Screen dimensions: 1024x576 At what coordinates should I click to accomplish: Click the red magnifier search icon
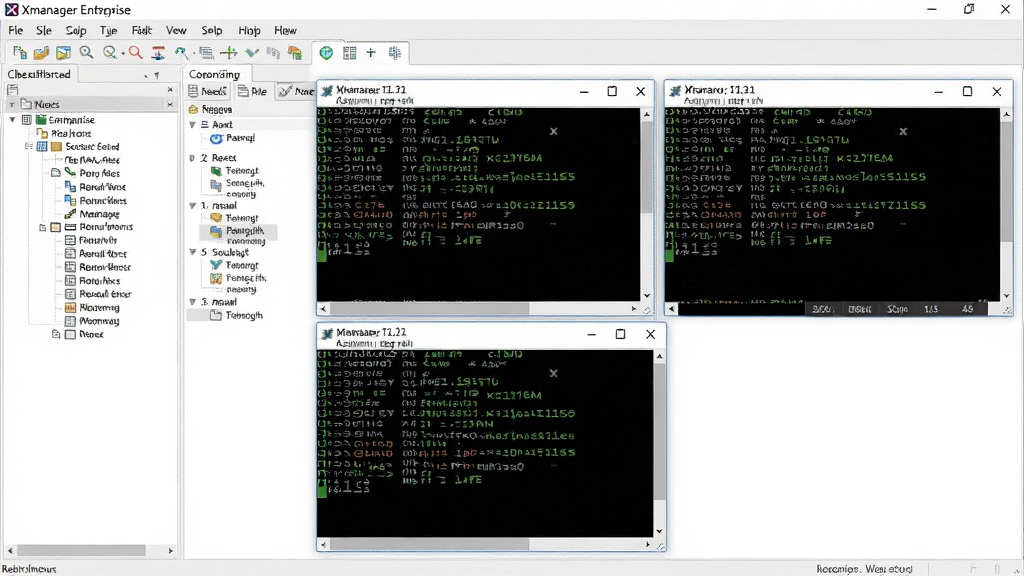pos(135,53)
